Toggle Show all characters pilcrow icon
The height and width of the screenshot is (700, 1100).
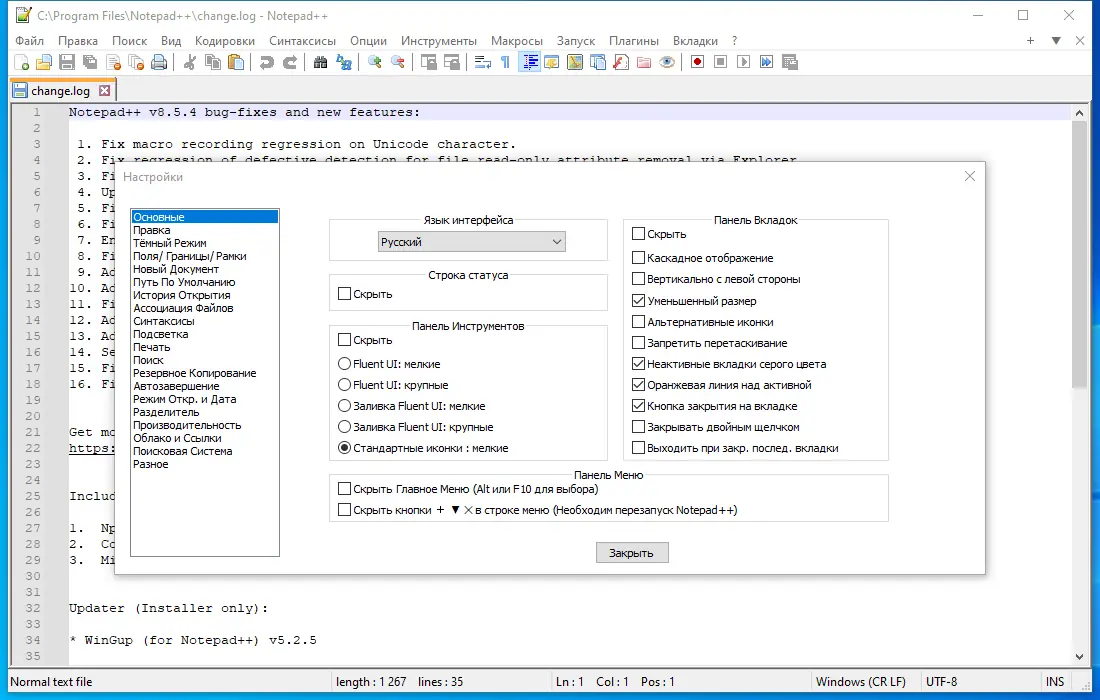[x=505, y=62]
